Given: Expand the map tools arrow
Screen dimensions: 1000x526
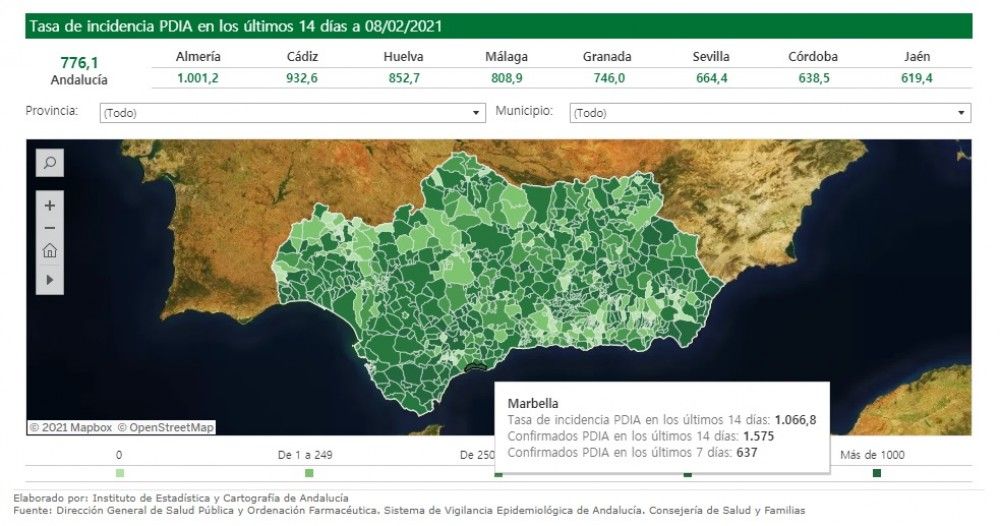Looking at the screenshot, I should [x=49, y=279].
